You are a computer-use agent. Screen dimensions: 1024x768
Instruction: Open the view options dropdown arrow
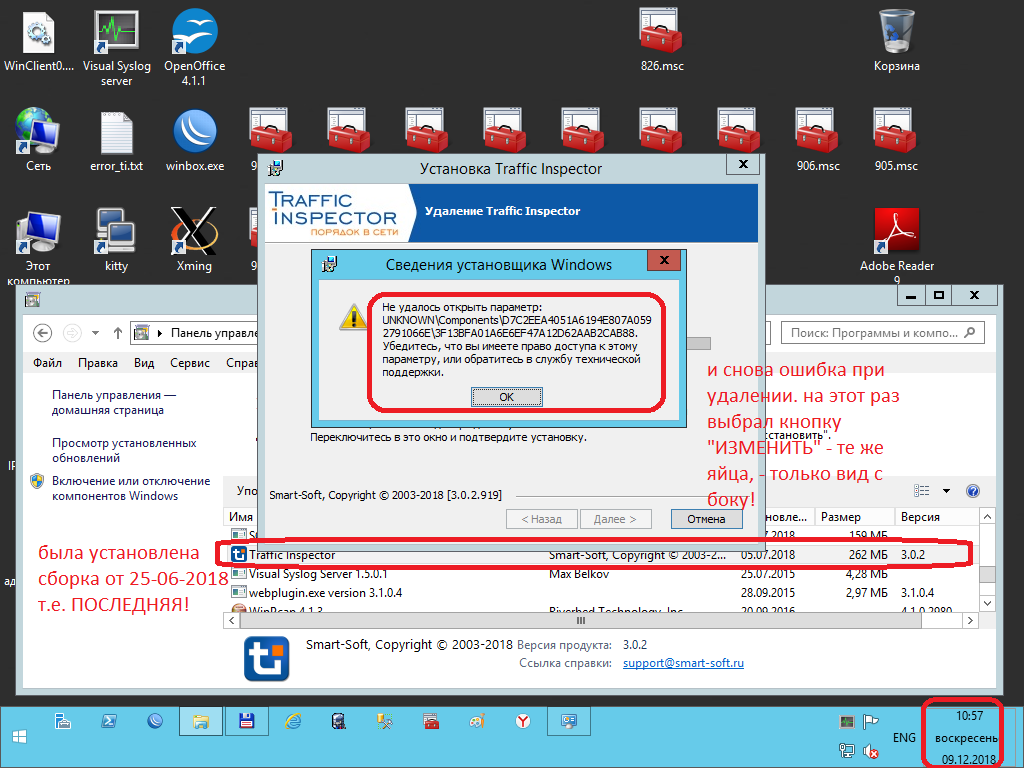946,490
